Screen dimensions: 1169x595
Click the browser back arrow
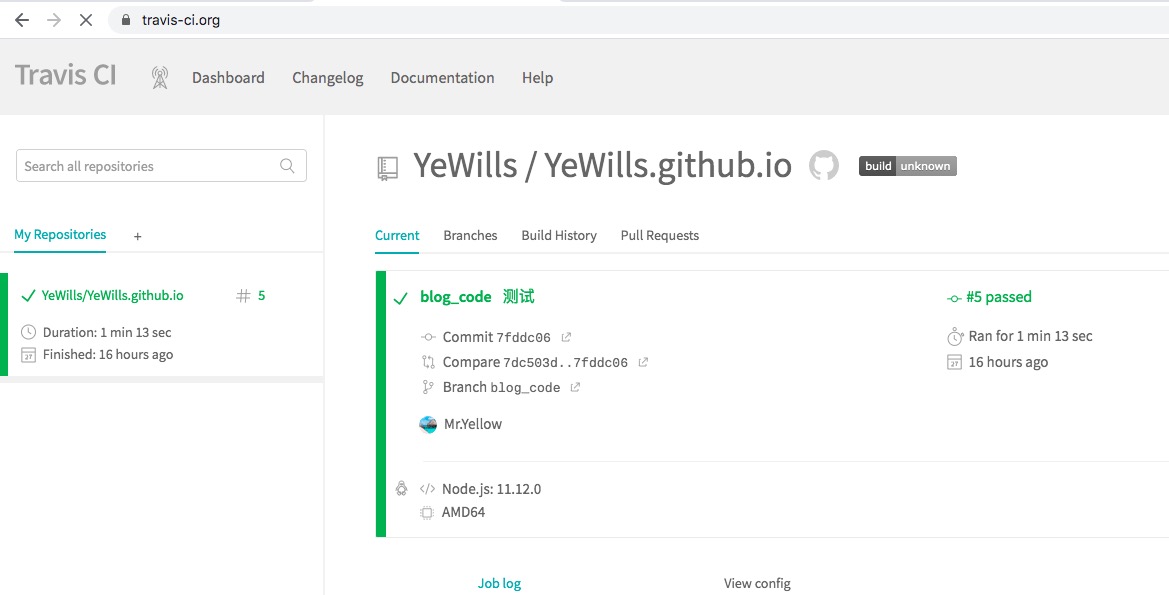[x=22, y=20]
